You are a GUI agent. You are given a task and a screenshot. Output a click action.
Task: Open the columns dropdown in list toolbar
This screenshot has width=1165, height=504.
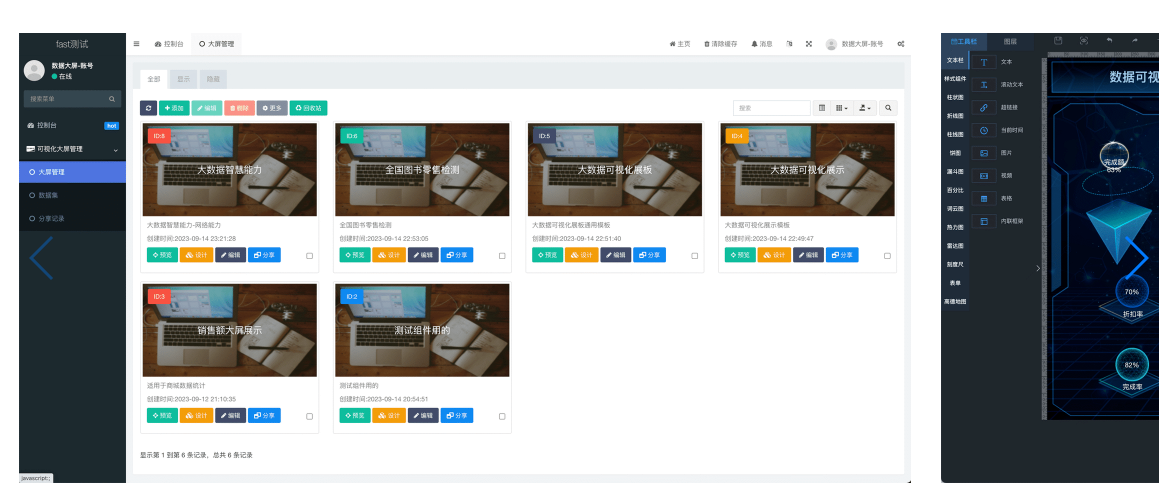[x=842, y=108]
